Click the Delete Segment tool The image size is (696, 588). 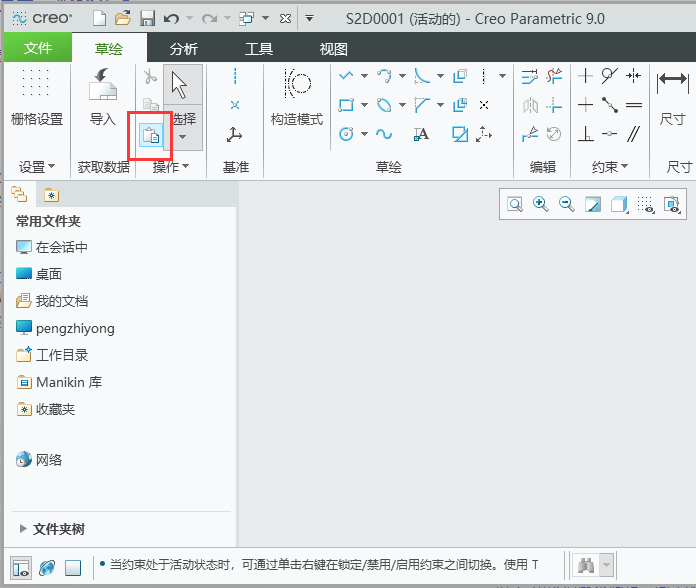pyautogui.click(x=554, y=76)
